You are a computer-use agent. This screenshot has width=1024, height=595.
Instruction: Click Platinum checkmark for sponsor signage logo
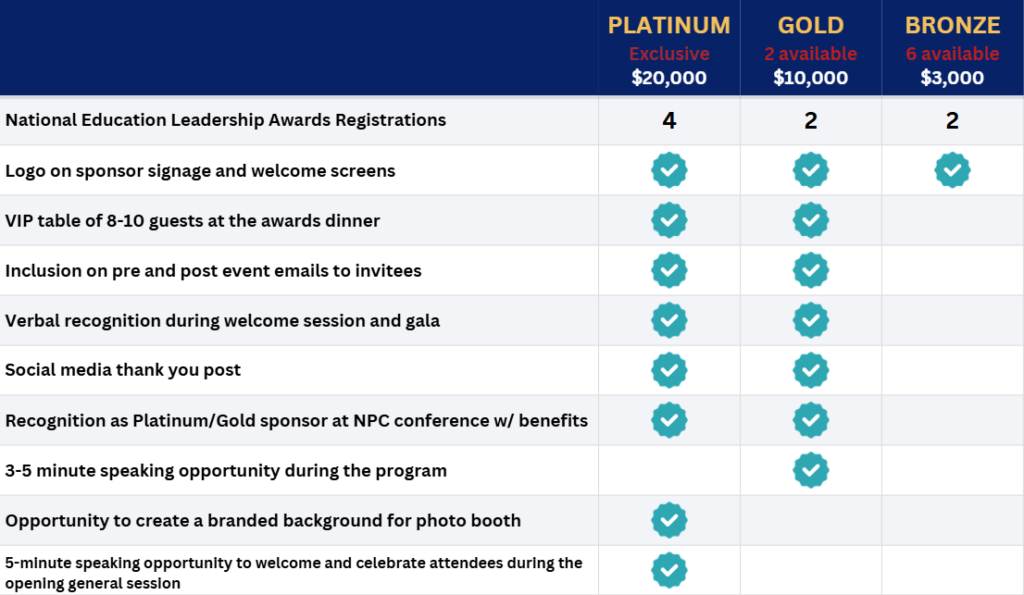click(x=669, y=170)
